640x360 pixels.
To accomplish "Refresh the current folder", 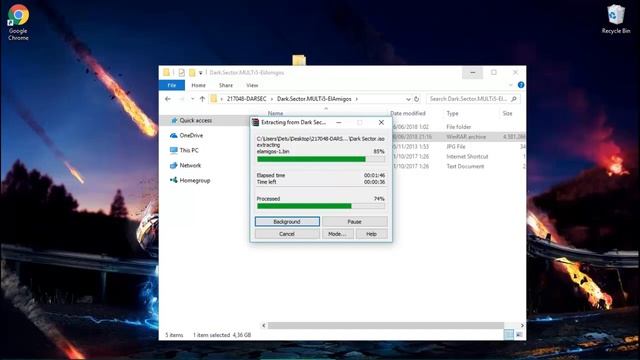I will point(416,99).
